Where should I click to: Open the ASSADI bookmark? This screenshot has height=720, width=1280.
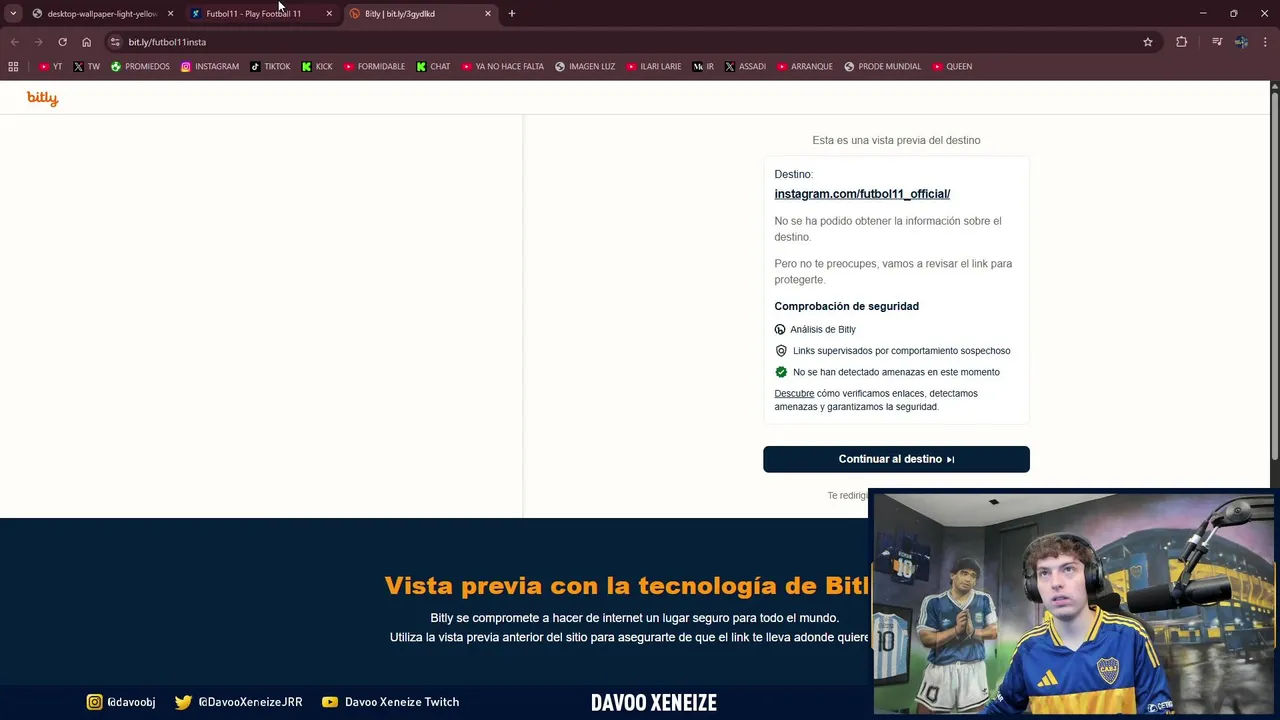point(745,67)
